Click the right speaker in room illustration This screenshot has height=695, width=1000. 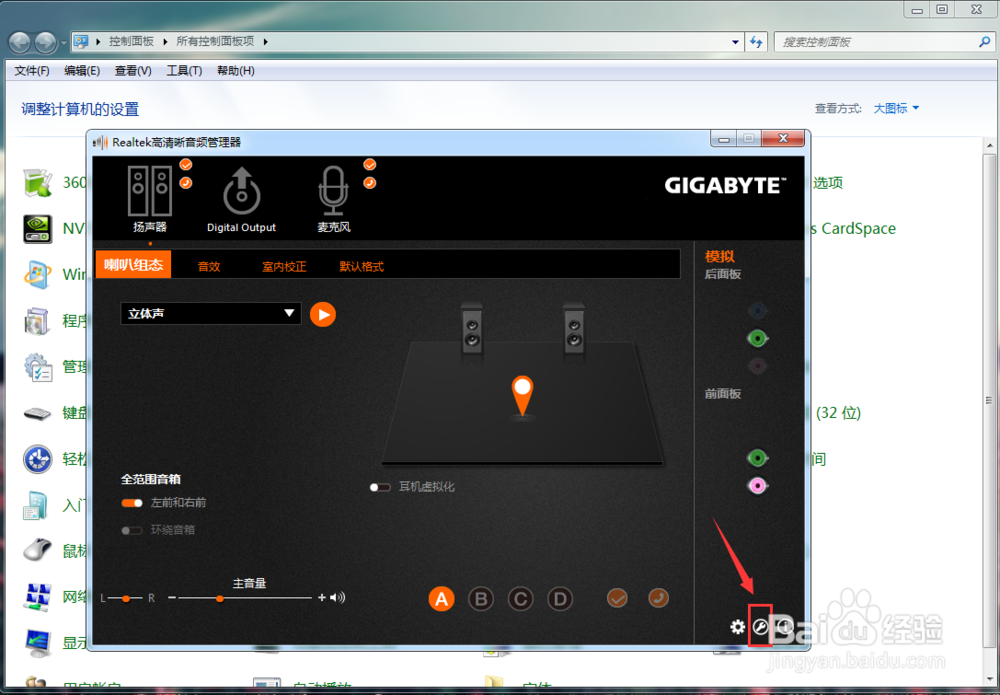574,328
